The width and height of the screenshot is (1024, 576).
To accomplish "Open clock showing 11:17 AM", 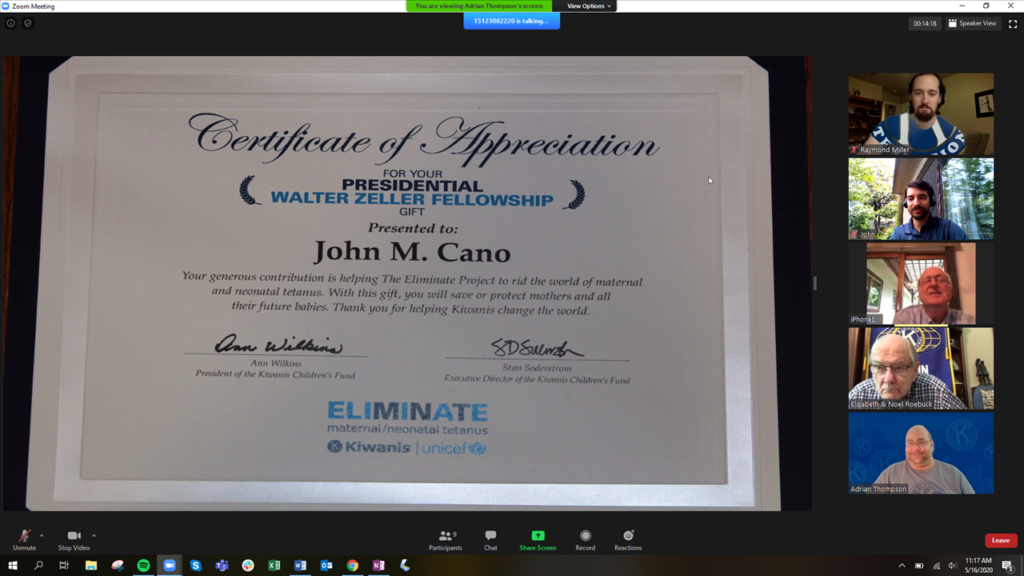I will click(978, 566).
